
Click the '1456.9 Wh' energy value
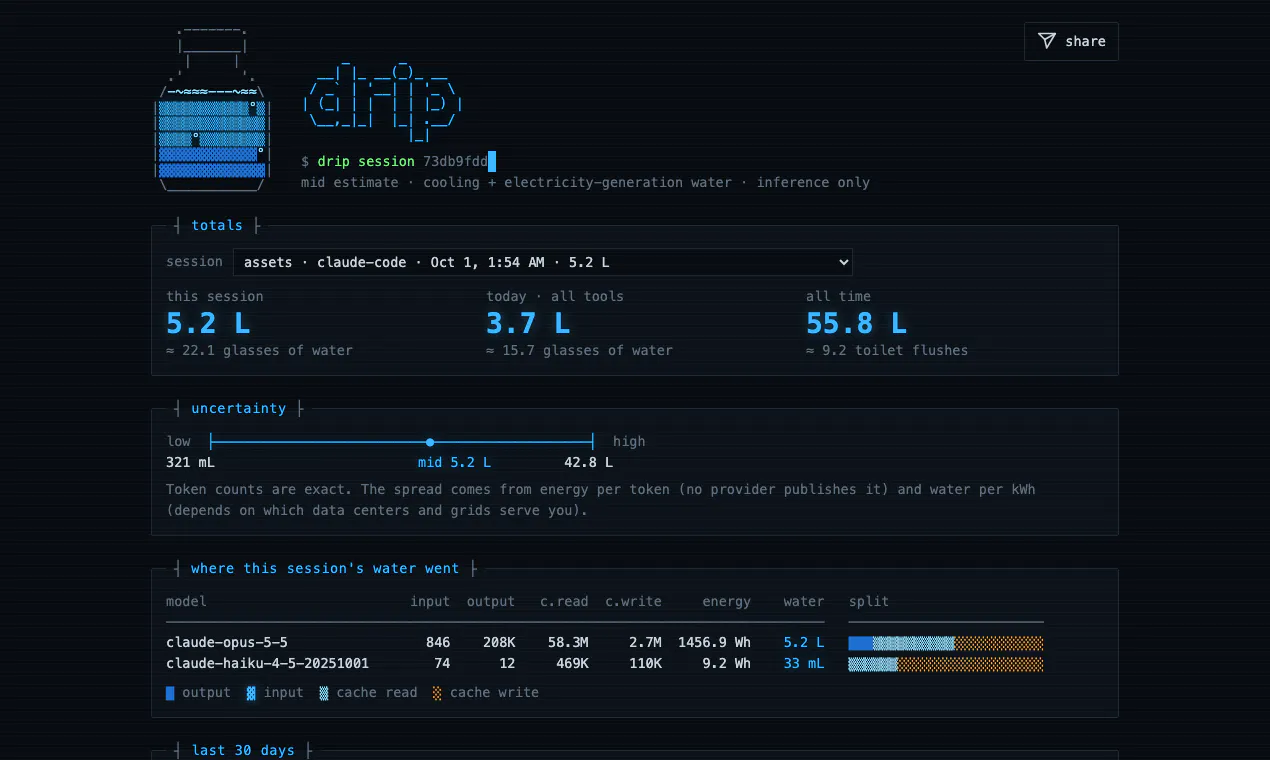click(x=714, y=643)
